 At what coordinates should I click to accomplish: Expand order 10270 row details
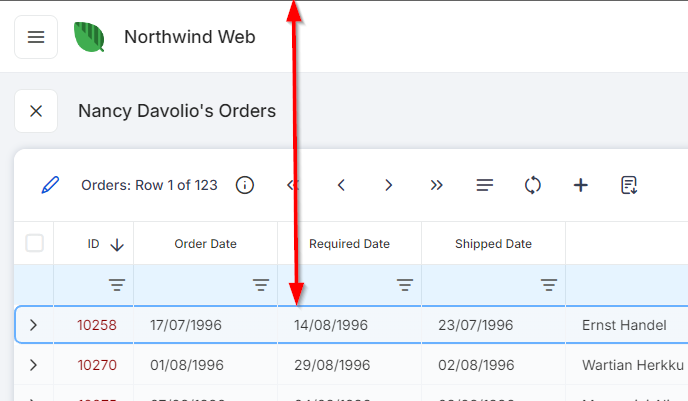pyautogui.click(x=34, y=365)
